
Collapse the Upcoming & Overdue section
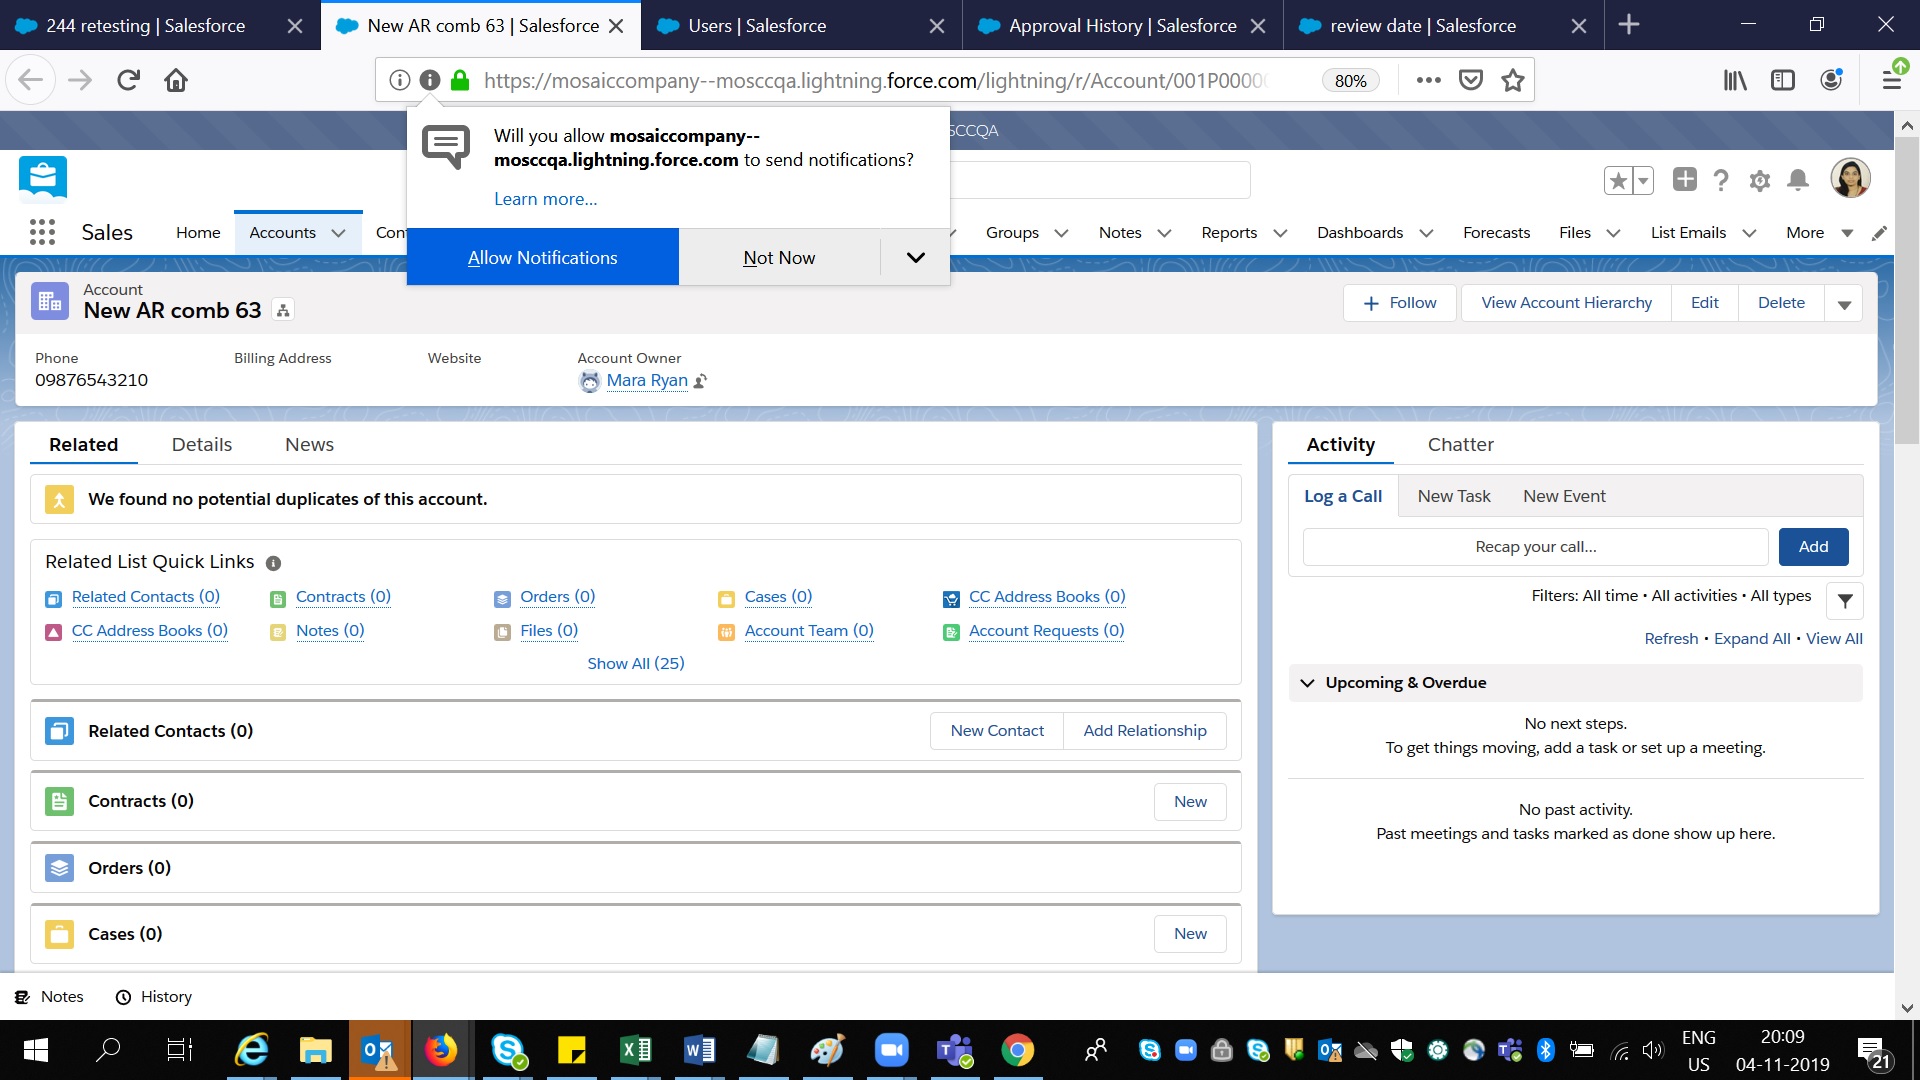point(1307,683)
